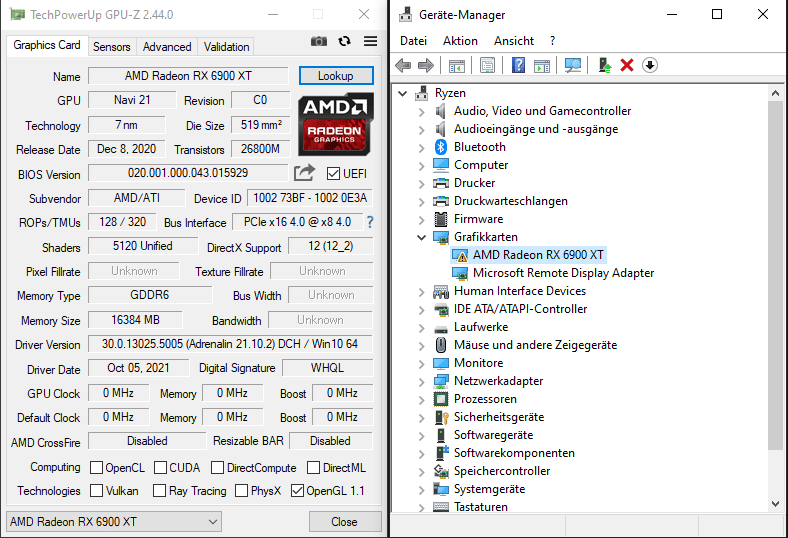Switch to the Validation tab
The image size is (788, 538).
226,47
